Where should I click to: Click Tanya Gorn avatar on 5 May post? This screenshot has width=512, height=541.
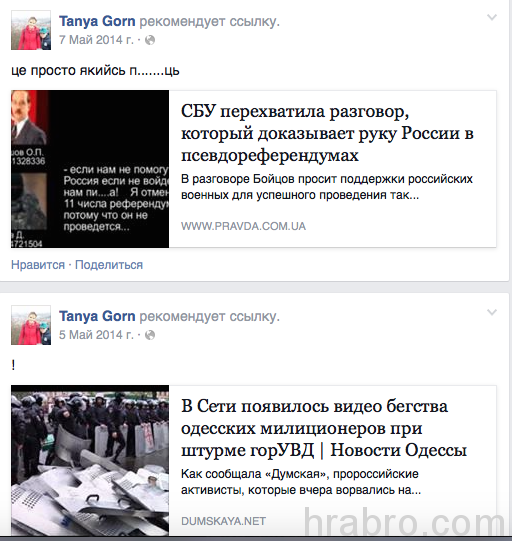[31, 325]
